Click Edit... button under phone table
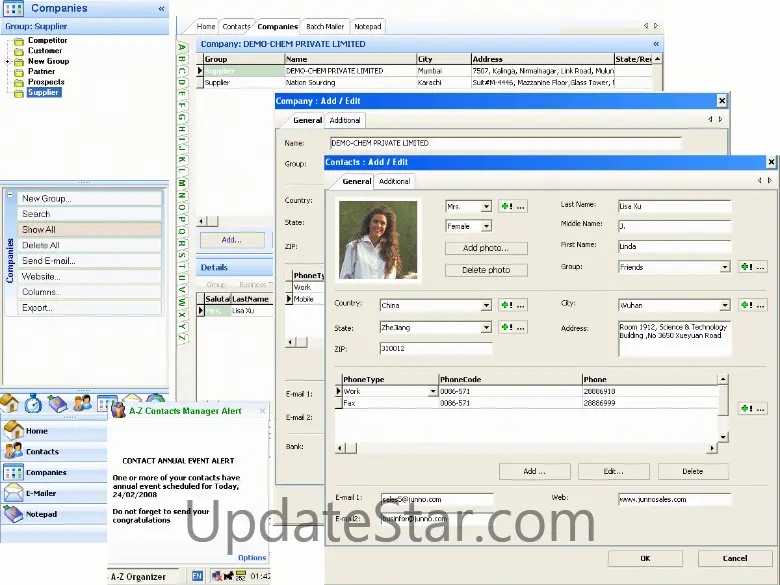The height and width of the screenshot is (585, 780). [x=613, y=471]
